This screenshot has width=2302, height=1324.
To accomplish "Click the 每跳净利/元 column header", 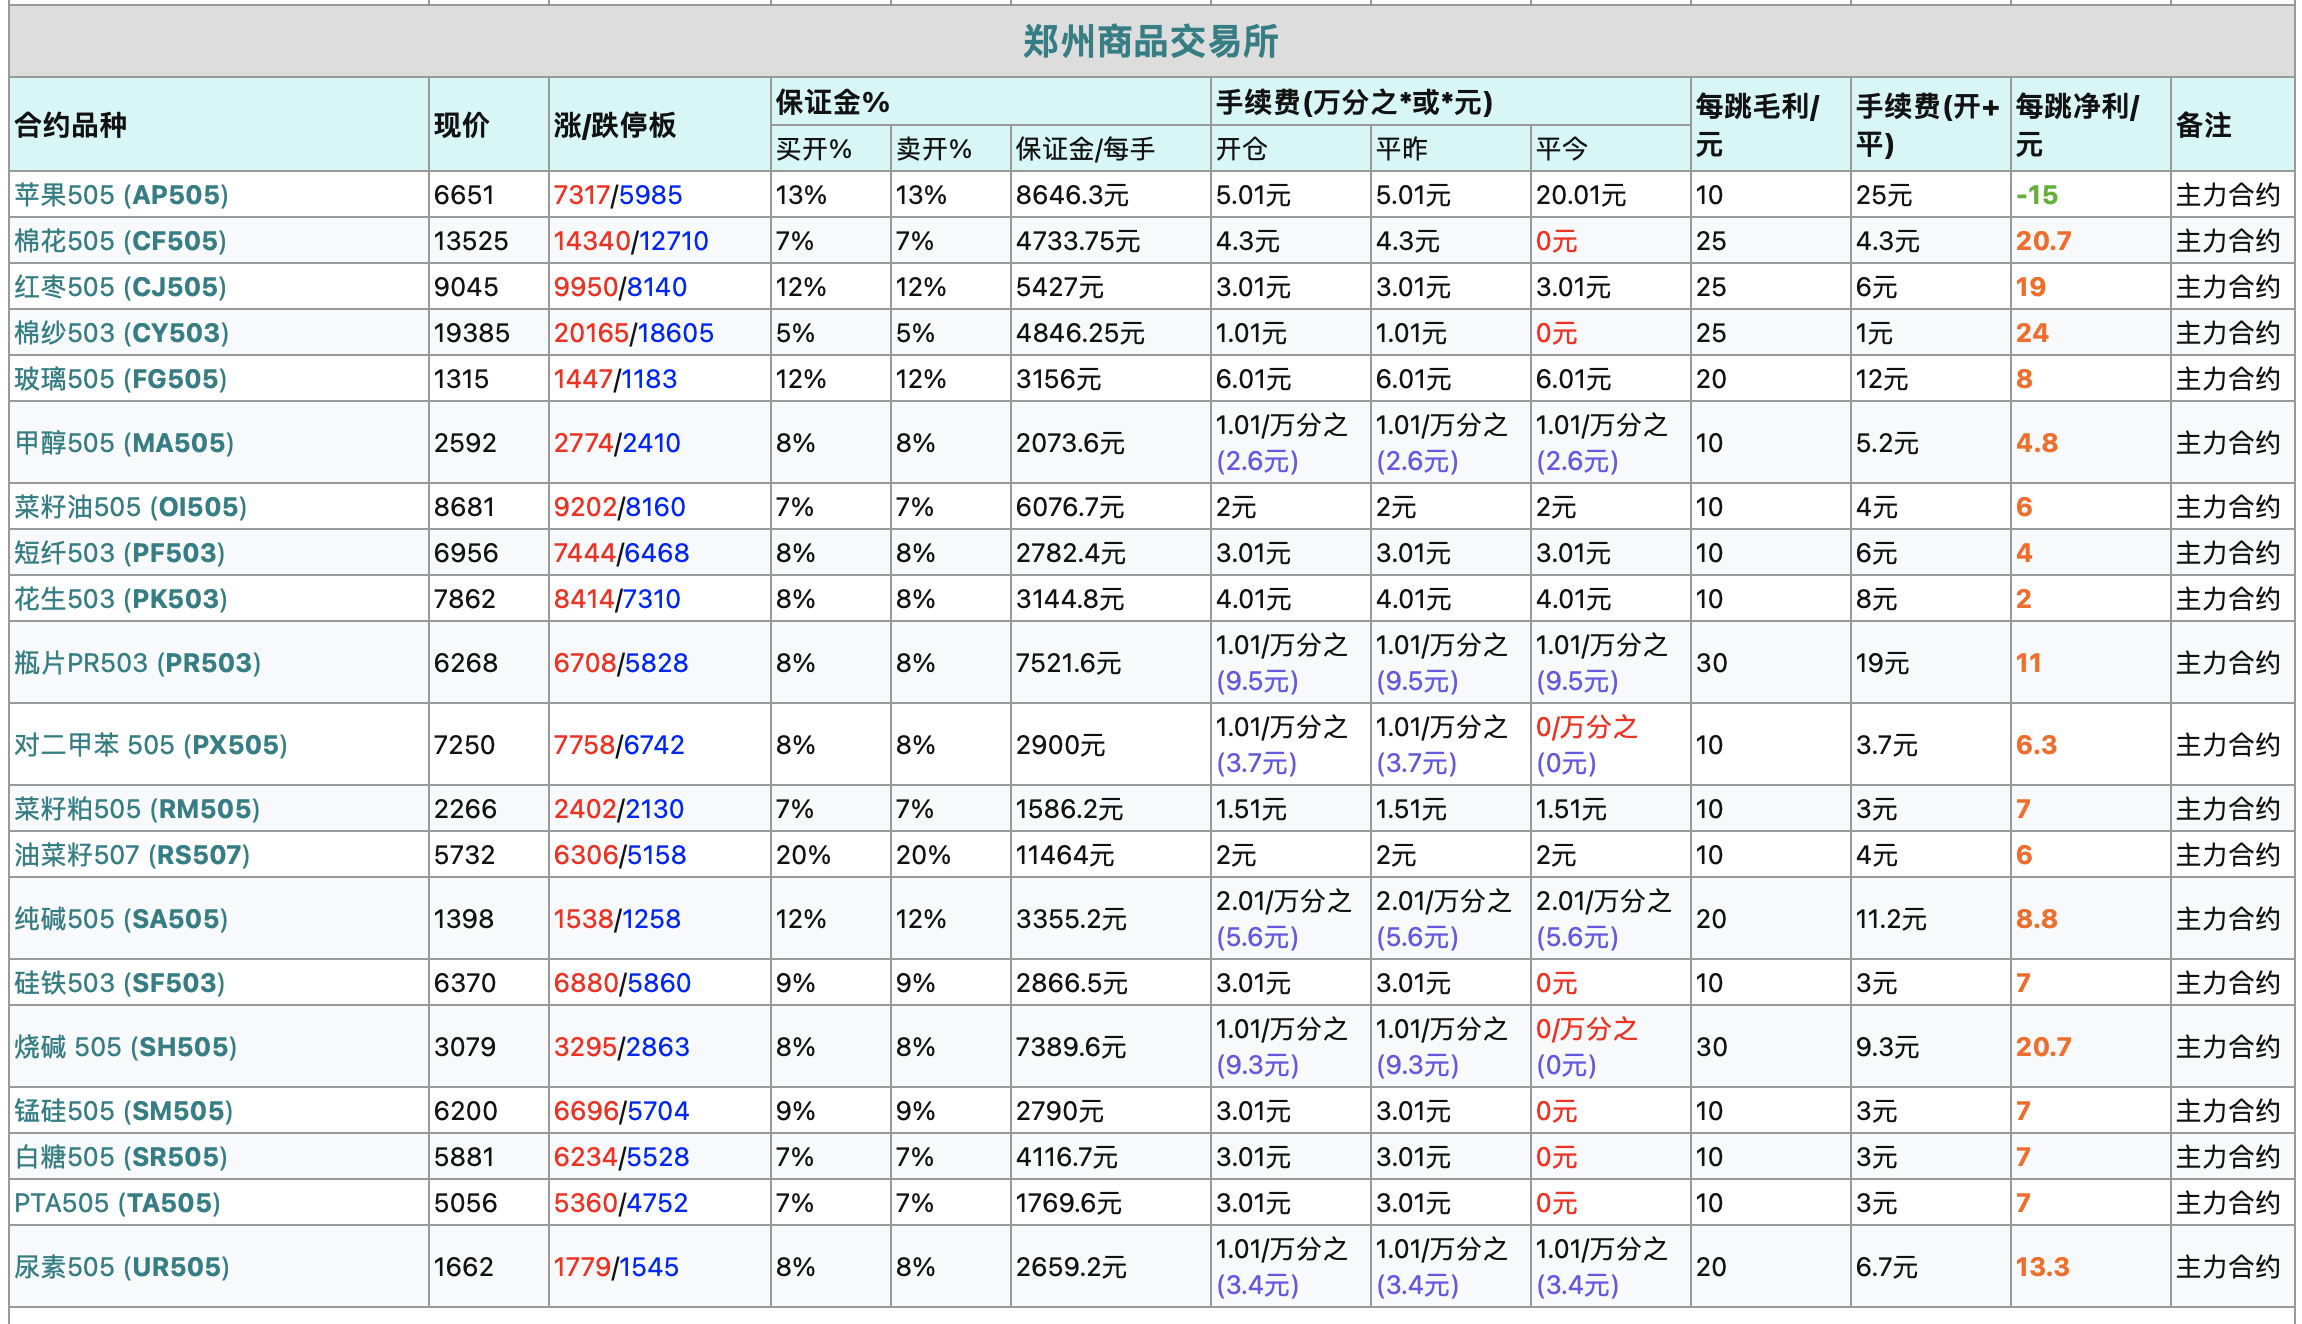I will pyautogui.click(x=2078, y=125).
